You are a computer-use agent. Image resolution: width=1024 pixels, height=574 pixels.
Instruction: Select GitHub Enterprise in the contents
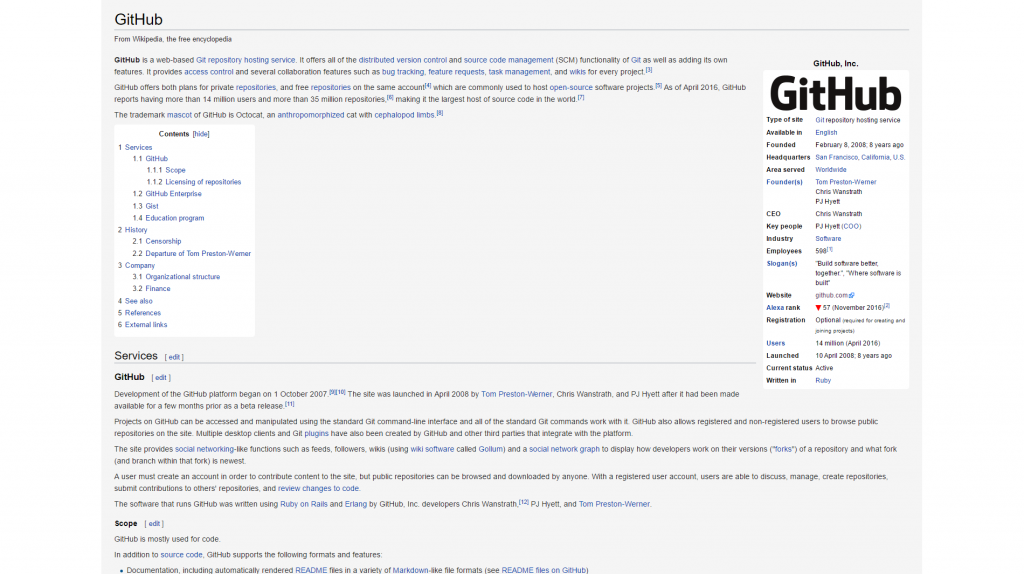[174, 194]
